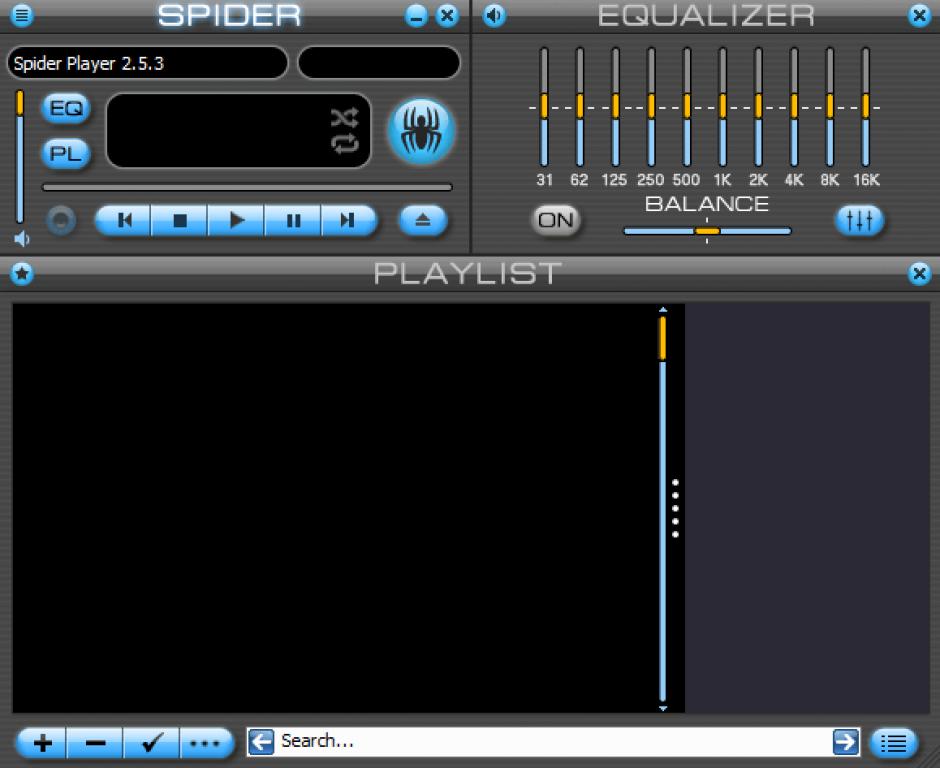
Task: Toggle the equalizer with the EQ button
Action: 66,109
